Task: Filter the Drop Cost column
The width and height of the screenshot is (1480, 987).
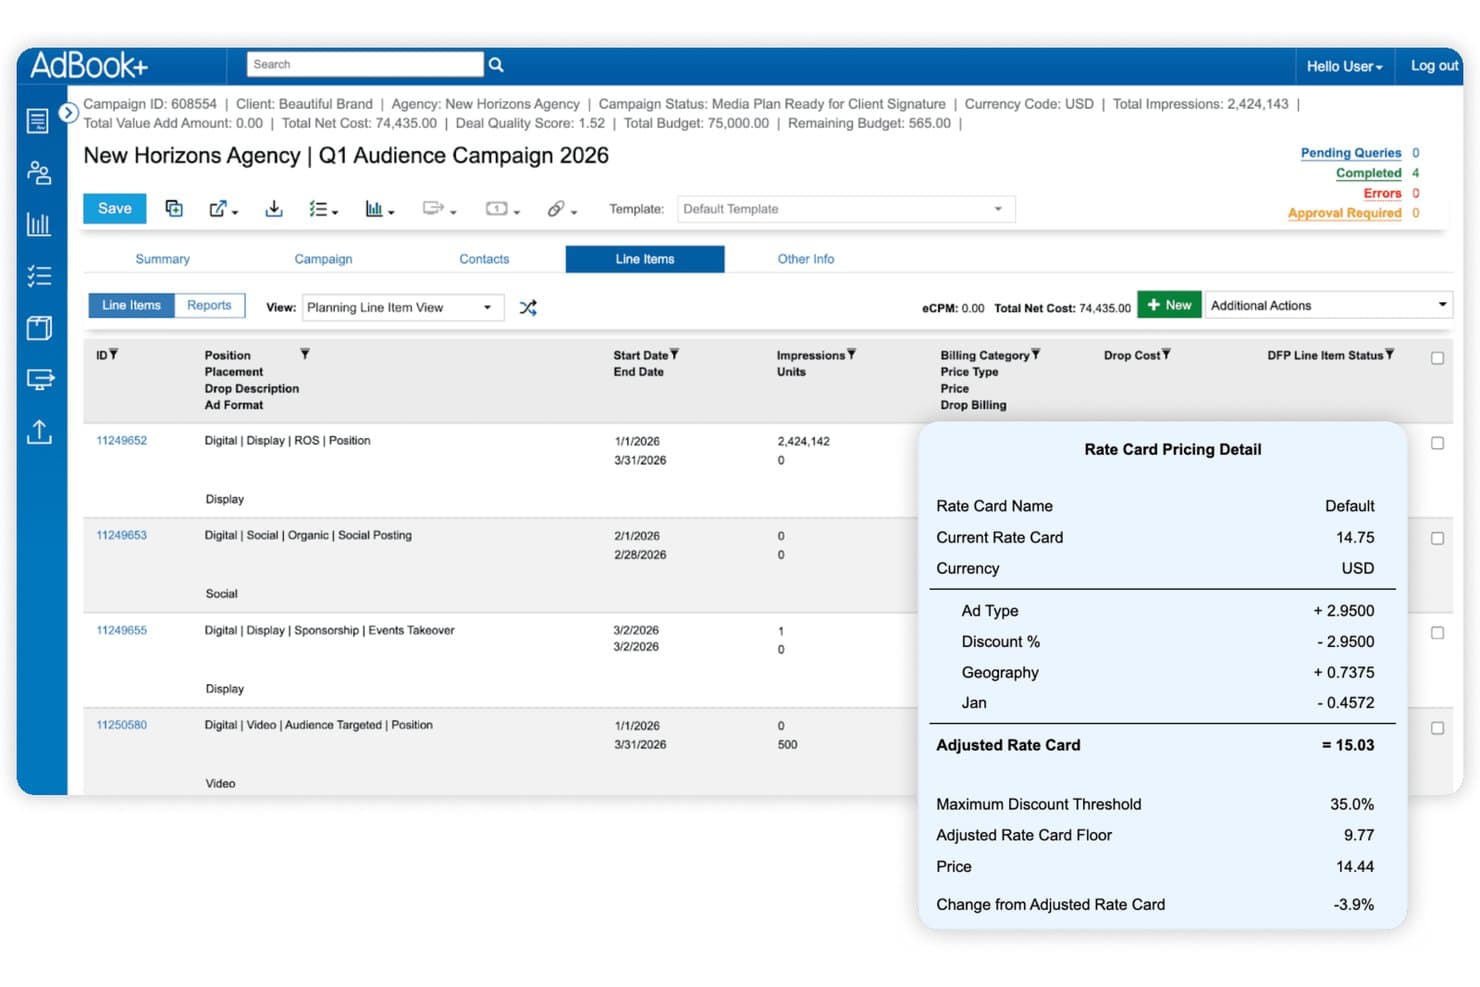Action: tap(1166, 354)
